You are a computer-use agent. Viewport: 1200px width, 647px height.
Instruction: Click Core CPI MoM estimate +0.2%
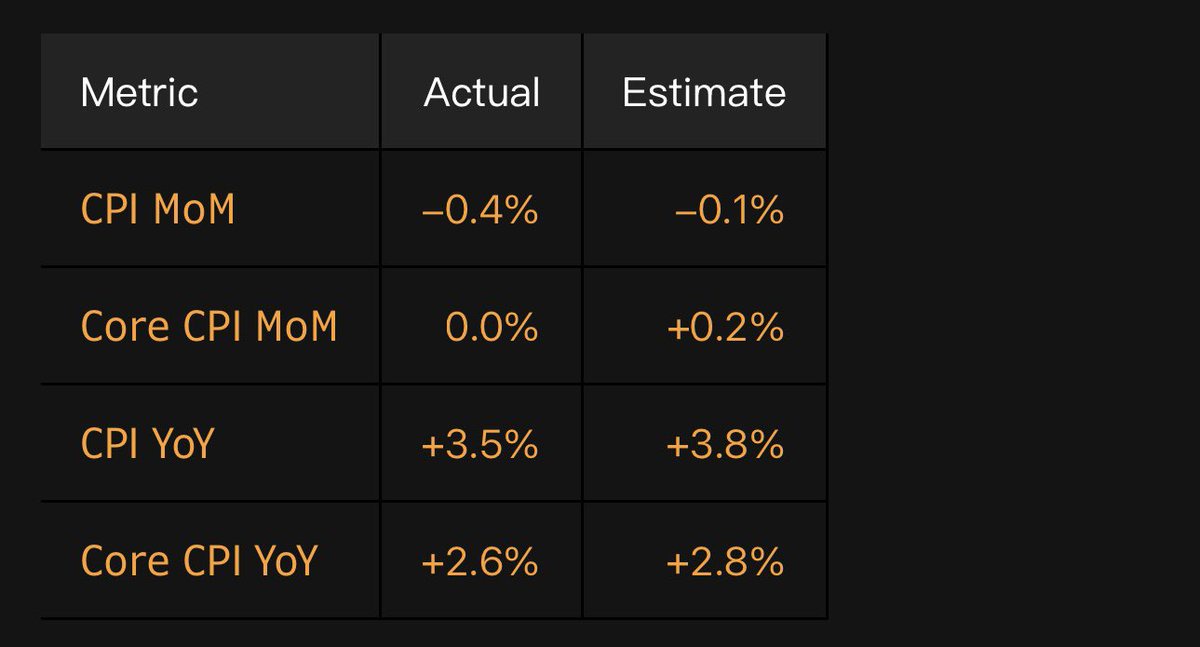tap(725, 327)
